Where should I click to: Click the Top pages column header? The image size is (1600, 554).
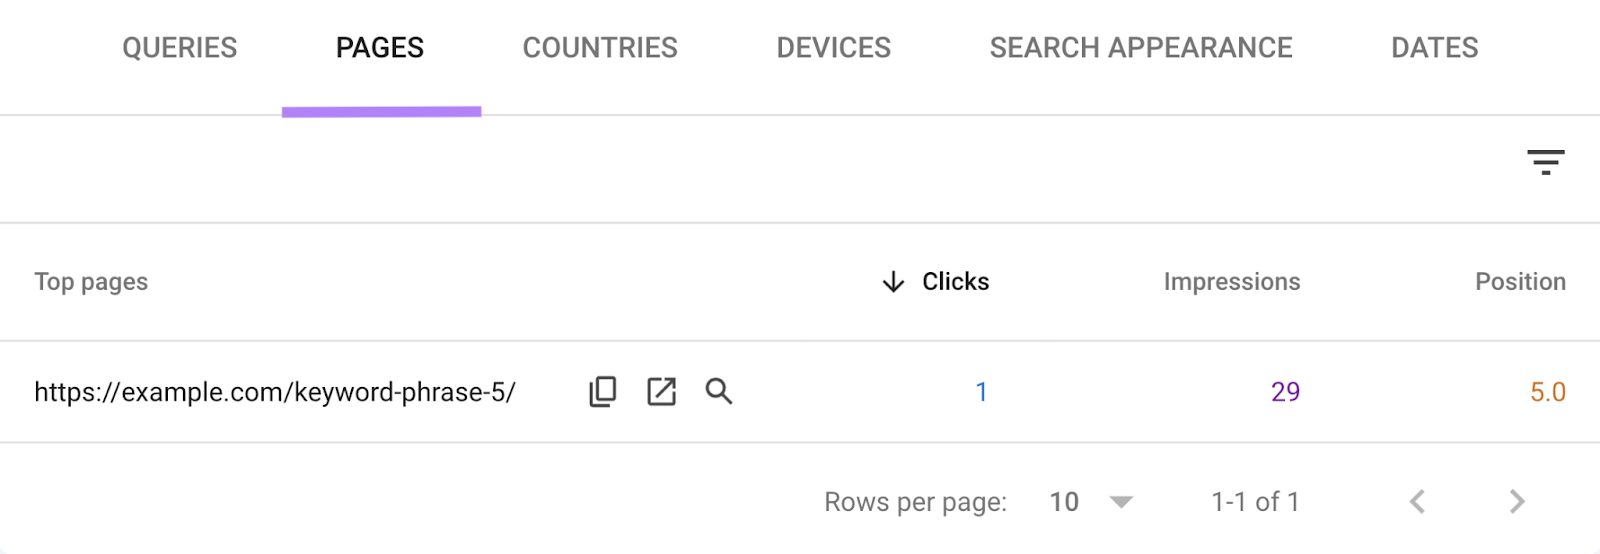click(91, 282)
